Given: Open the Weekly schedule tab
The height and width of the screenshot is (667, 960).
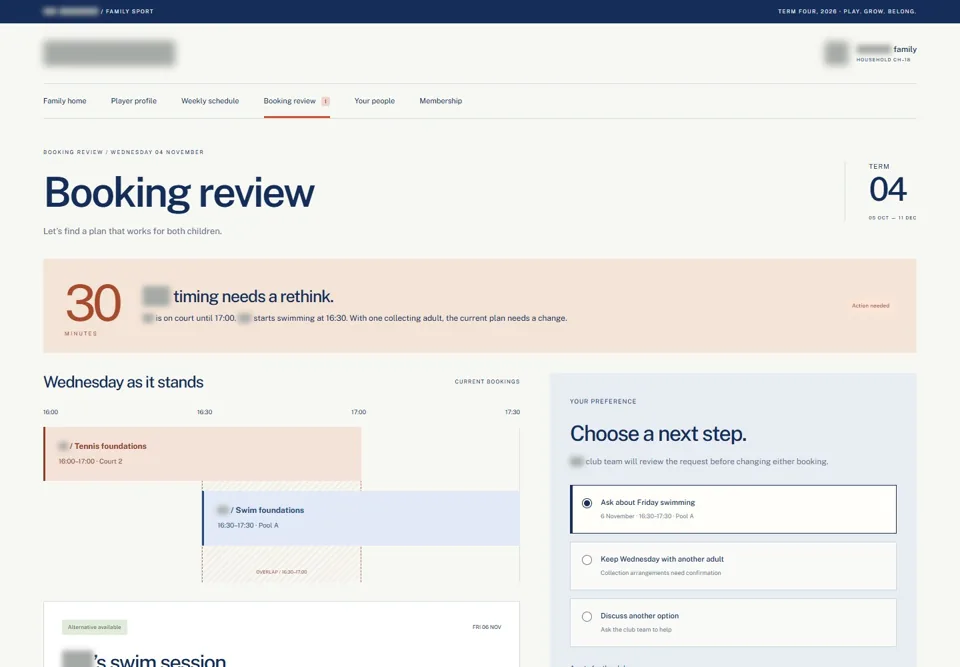Looking at the screenshot, I should point(210,101).
